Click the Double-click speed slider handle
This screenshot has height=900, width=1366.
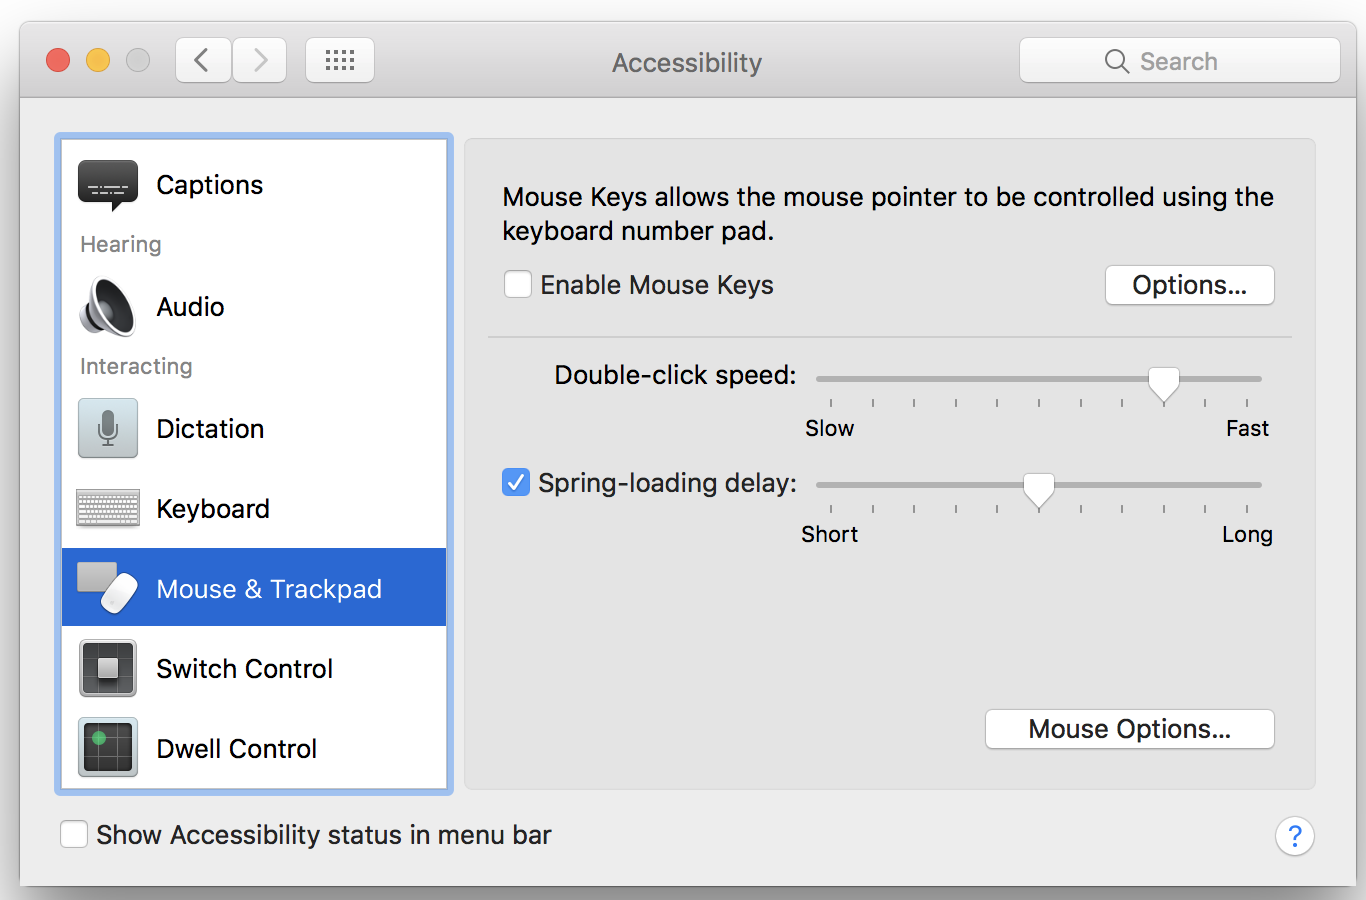(x=1163, y=382)
